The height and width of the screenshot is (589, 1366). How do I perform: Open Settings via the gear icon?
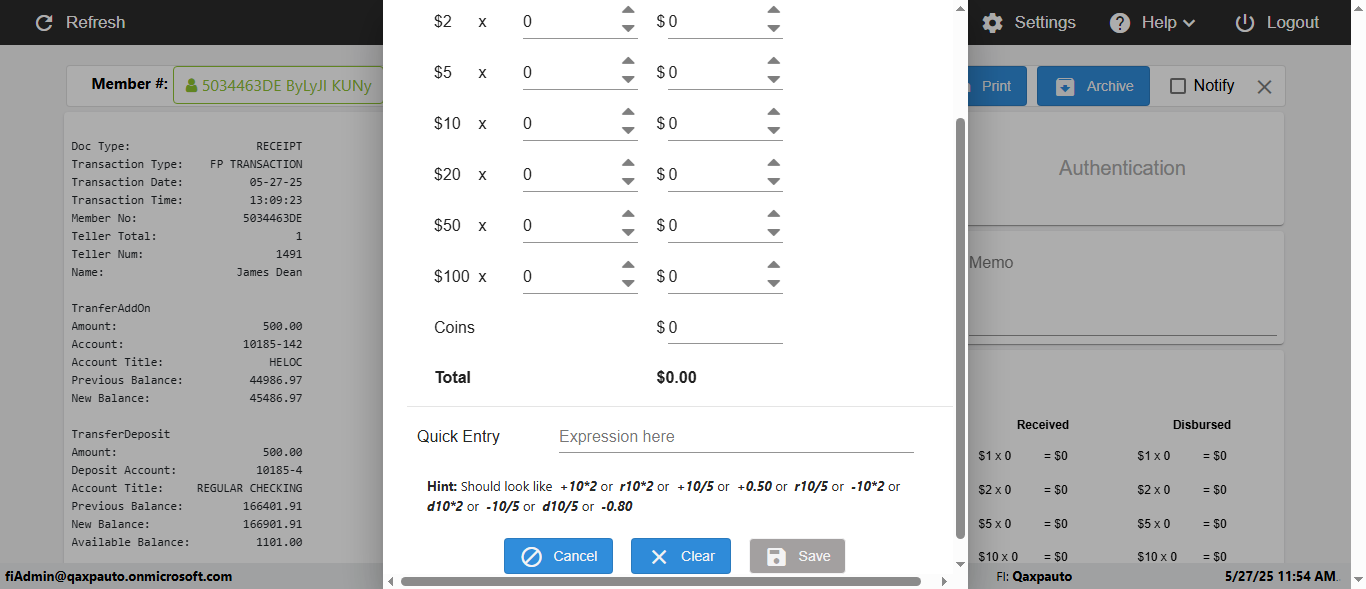click(x=992, y=22)
